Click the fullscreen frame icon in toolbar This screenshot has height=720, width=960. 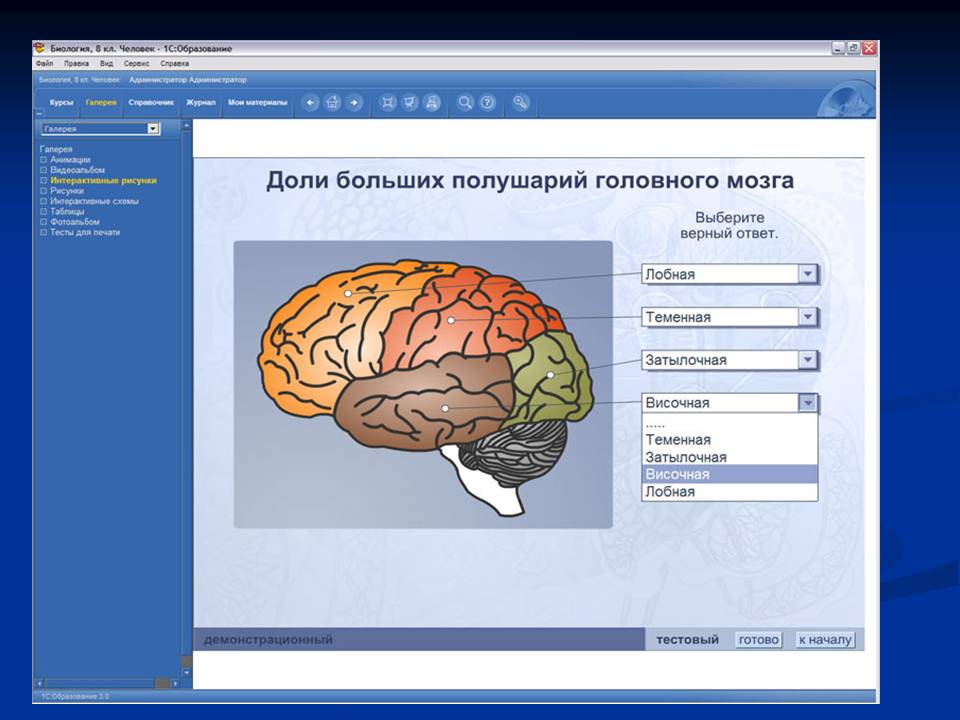(x=388, y=102)
